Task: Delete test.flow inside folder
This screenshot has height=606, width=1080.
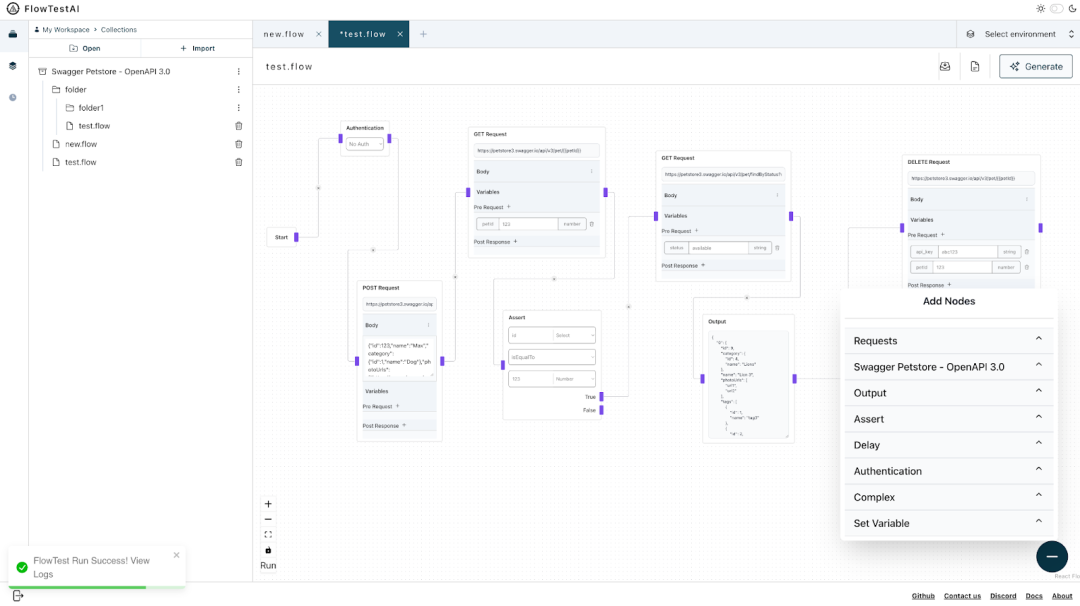Action: (239, 126)
